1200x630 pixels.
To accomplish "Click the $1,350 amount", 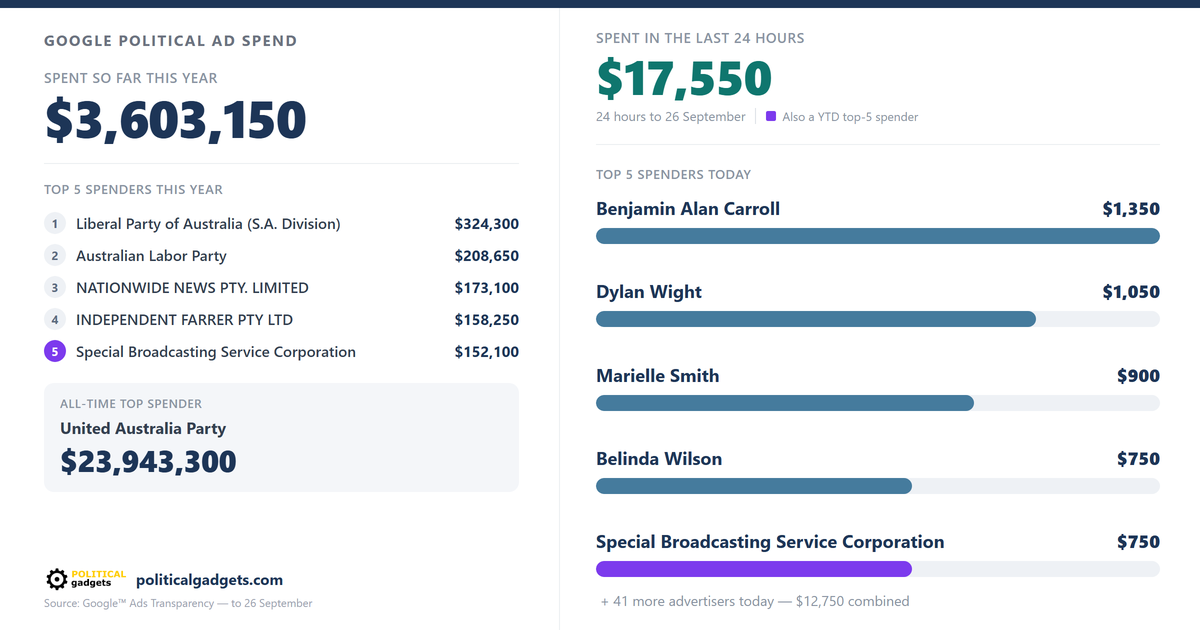I will pyautogui.click(x=1131, y=209).
